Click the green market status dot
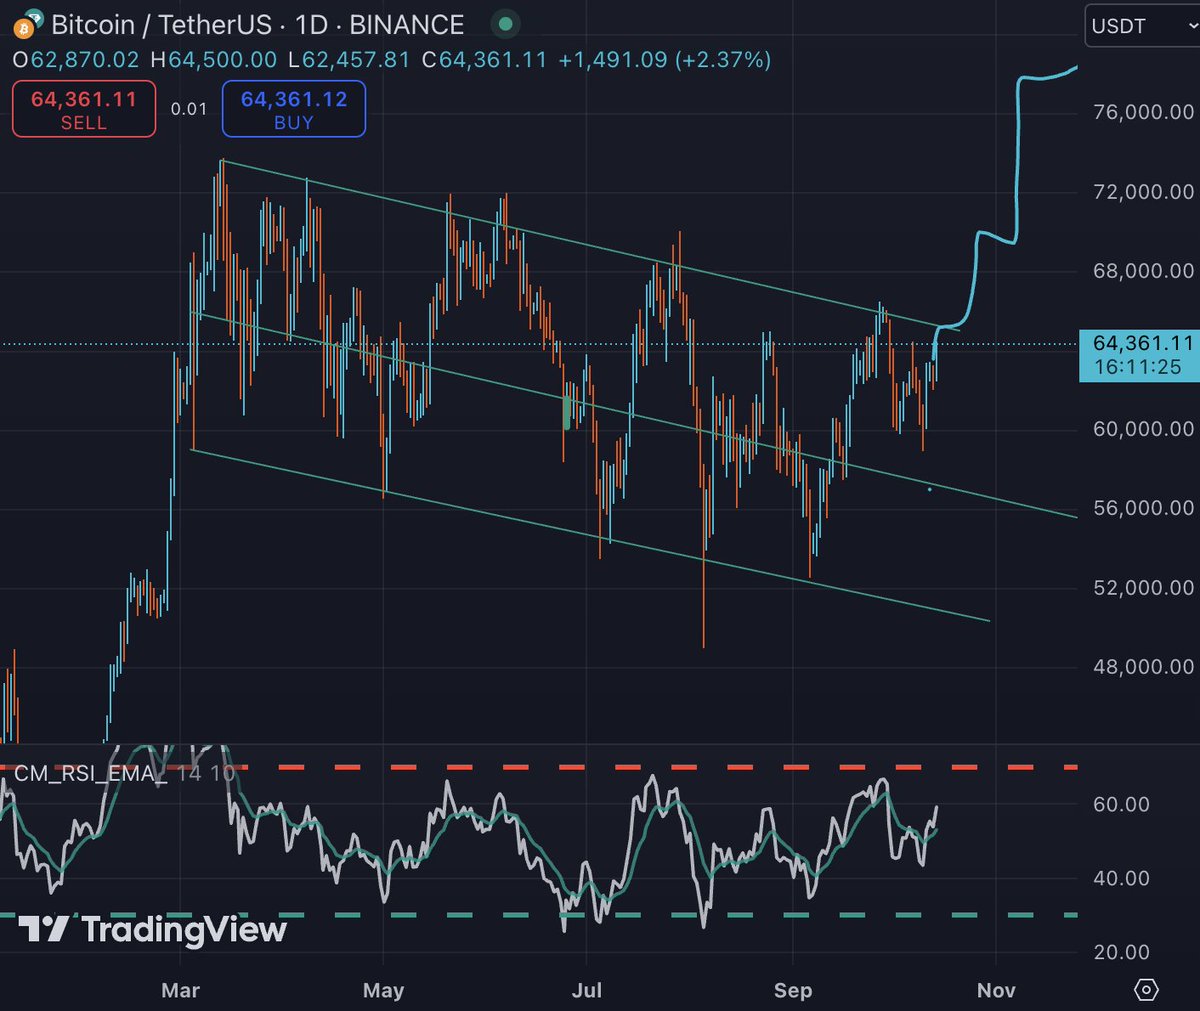Viewport: 1200px width, 1011px height. point(506,23)
